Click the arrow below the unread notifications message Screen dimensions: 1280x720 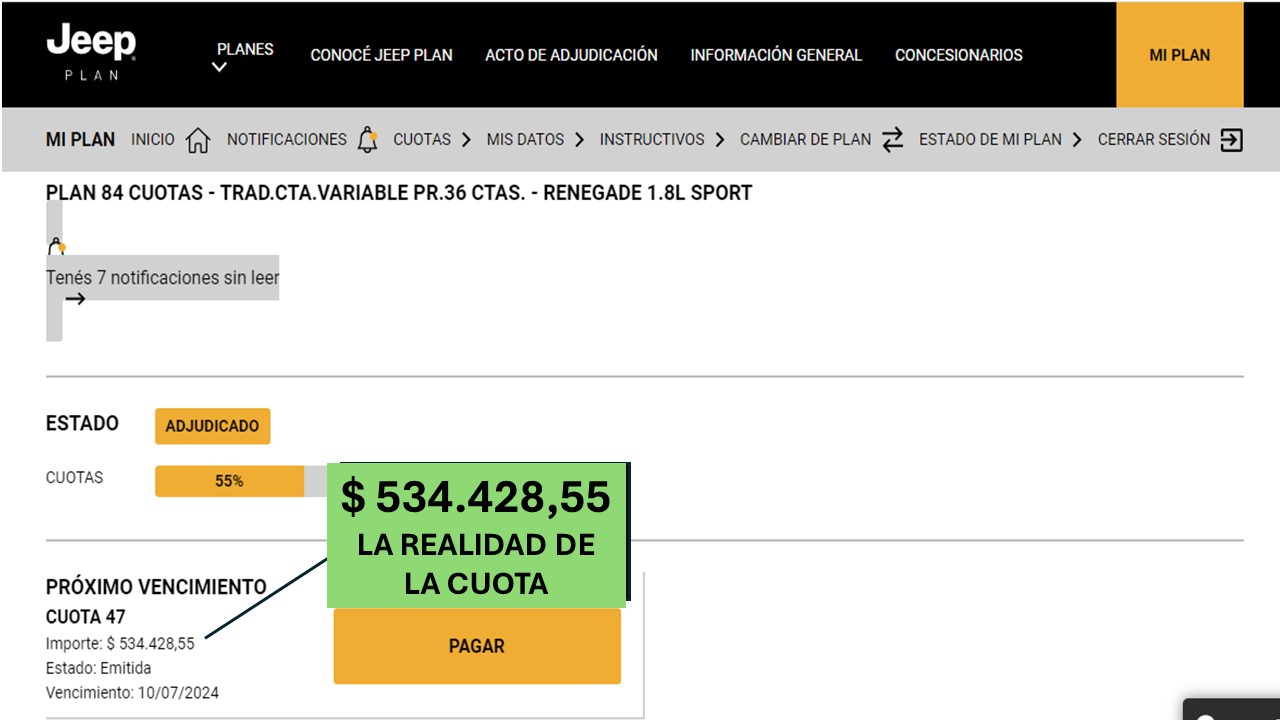75,299
